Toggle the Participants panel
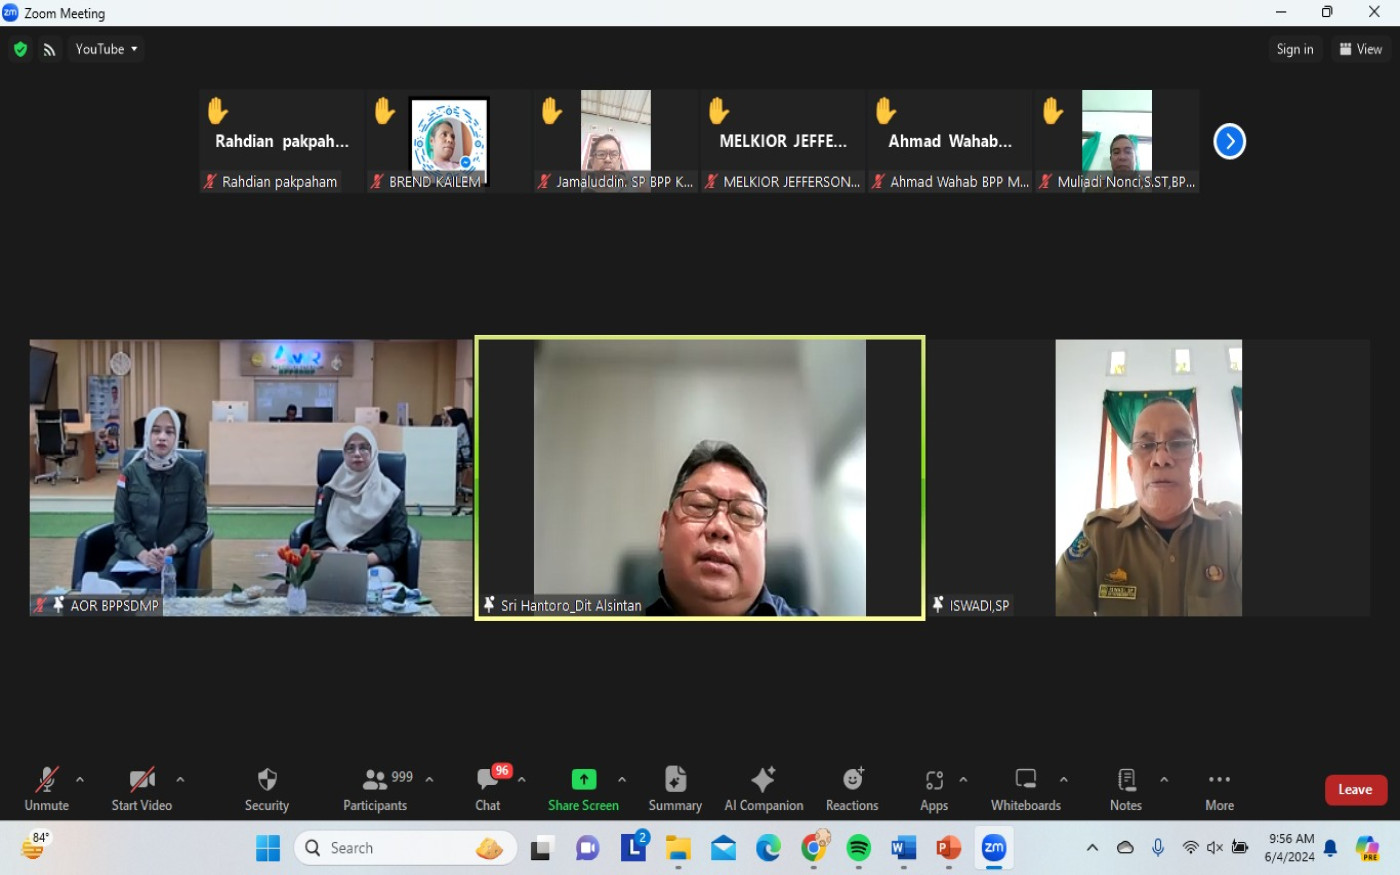 click(376, 789)
